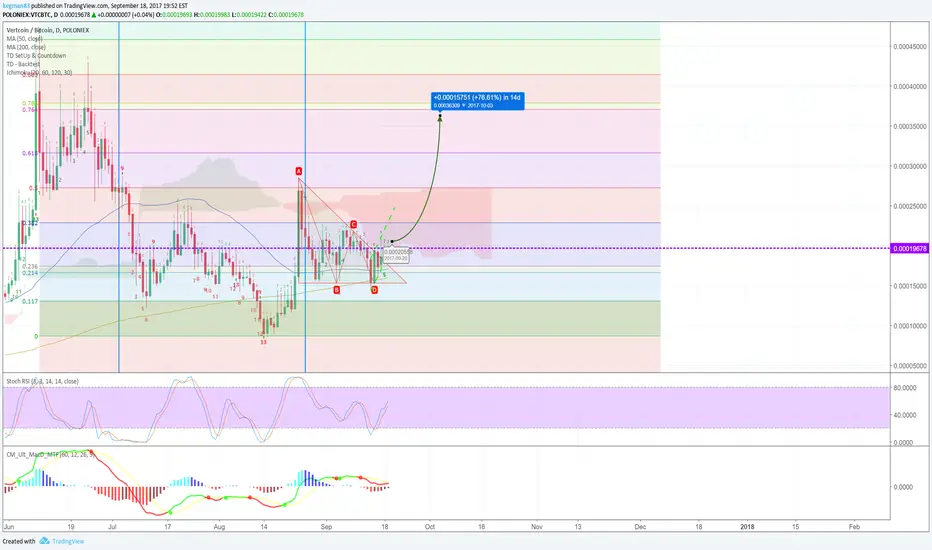Click the 0.00015000 price axis value
932x550 pixels.
910,286
